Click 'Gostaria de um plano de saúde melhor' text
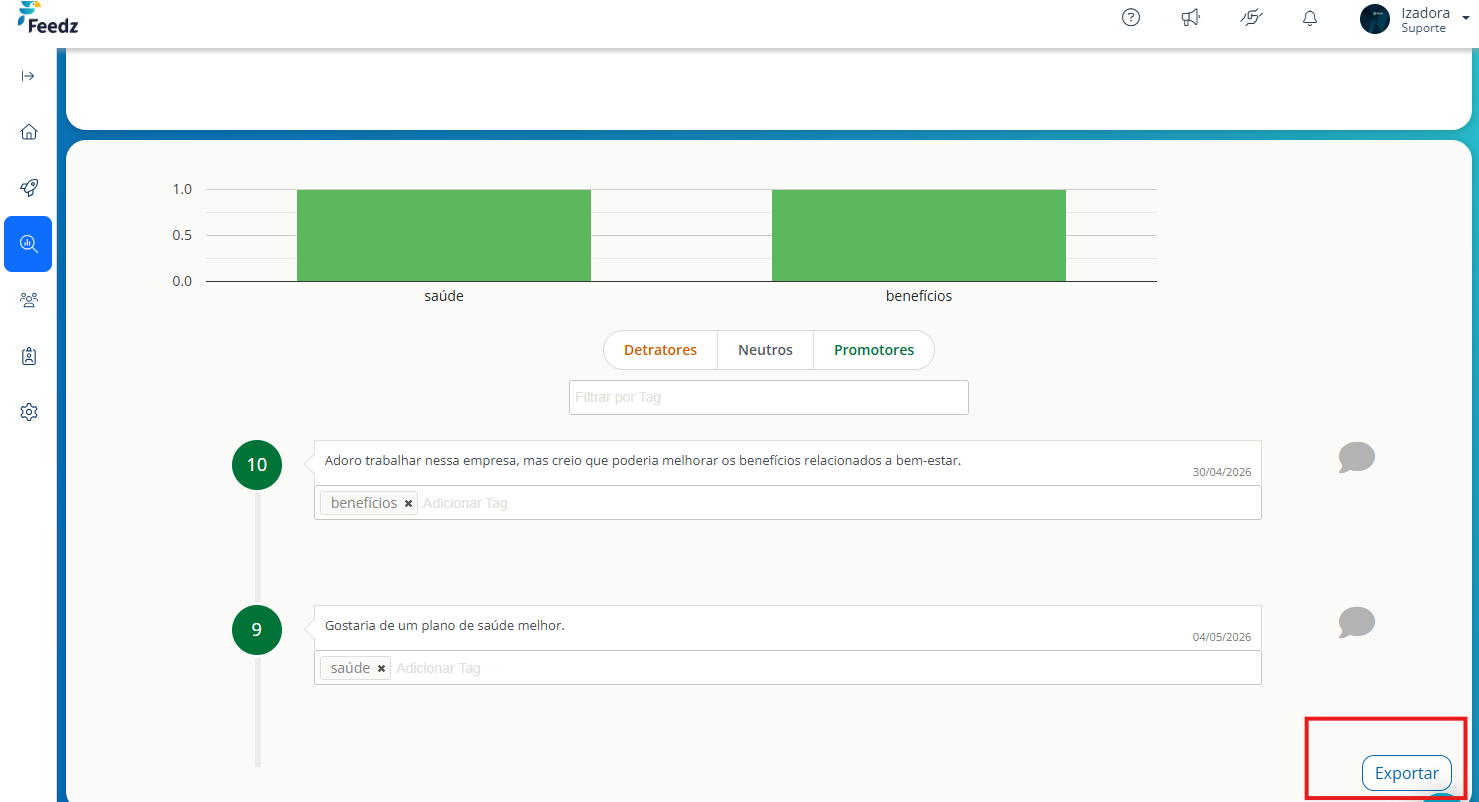The width and height of the screenshot is (1479, 802). click(445, 626)
